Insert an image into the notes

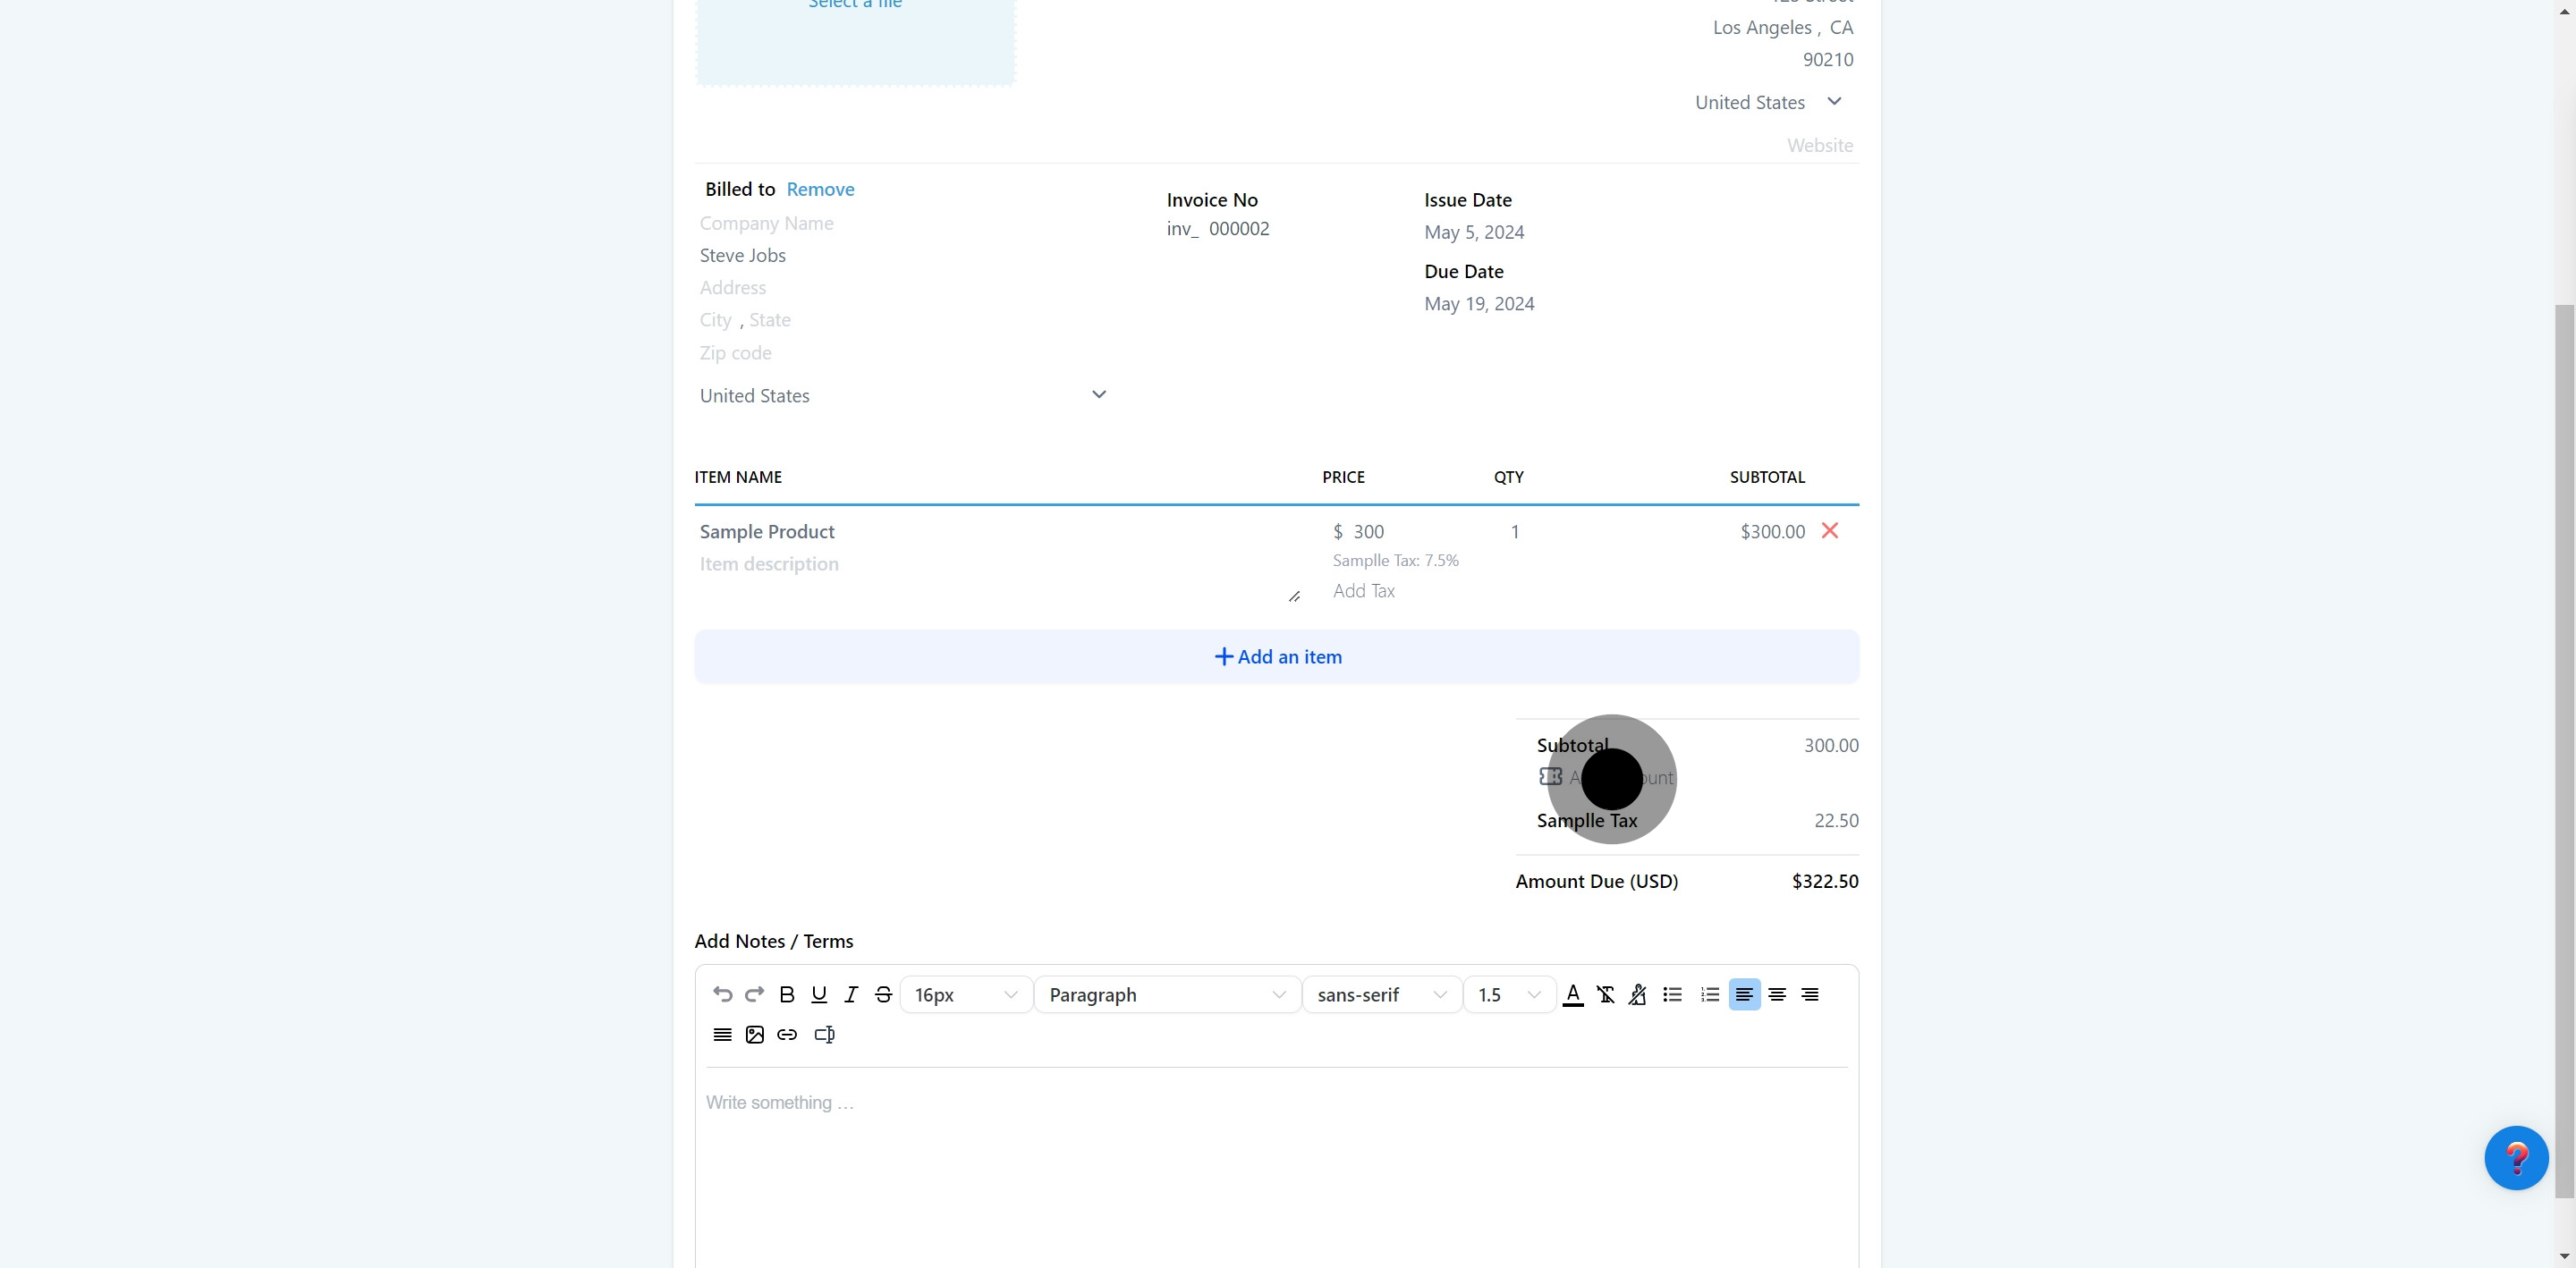(x=755, y=1034)
